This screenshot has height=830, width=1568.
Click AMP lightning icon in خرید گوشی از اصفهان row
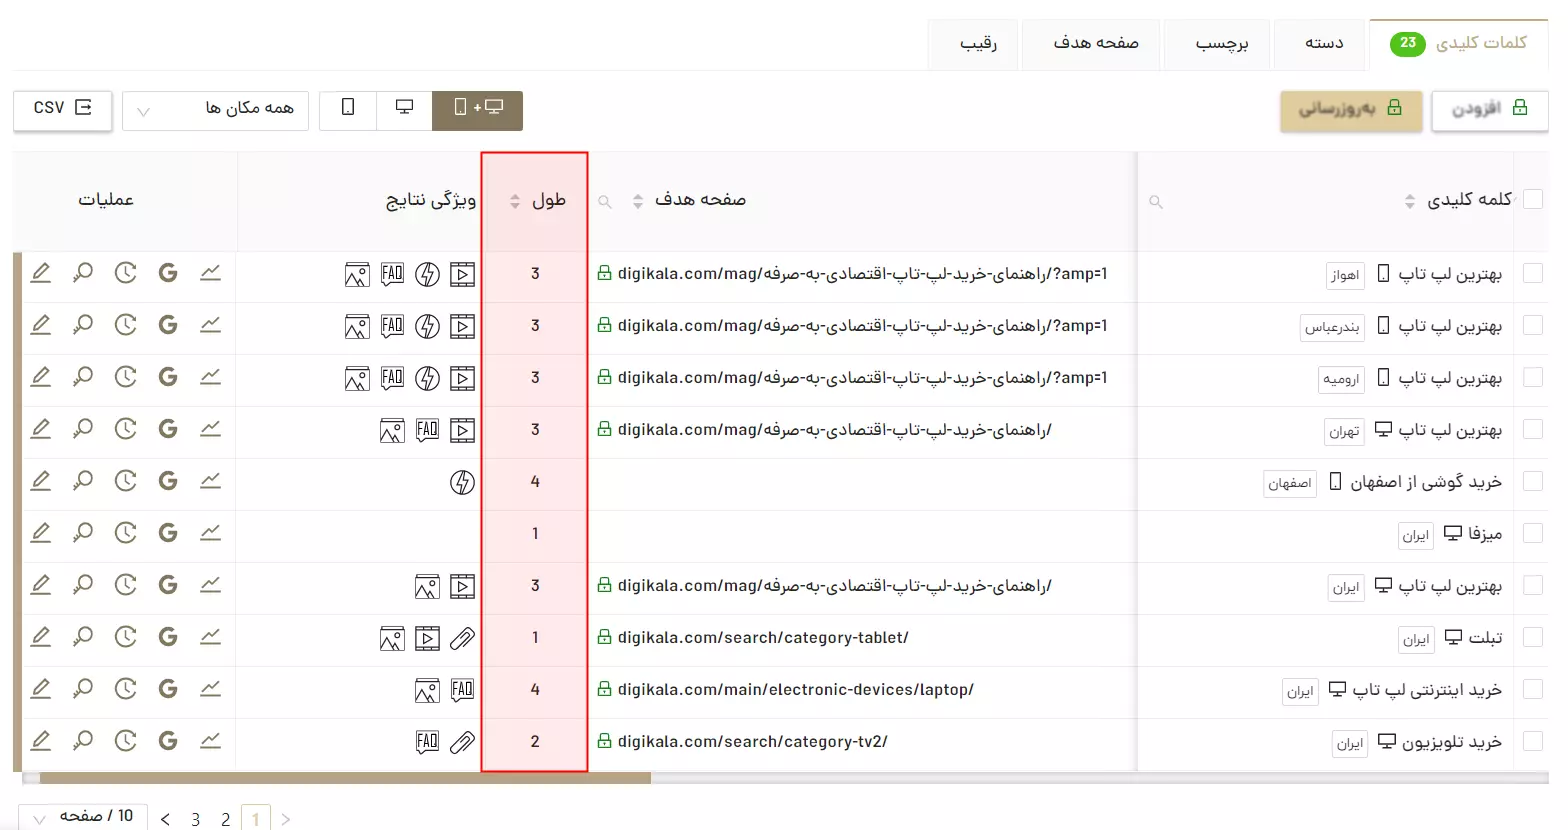pyautogui.click(x=462, y=482)
